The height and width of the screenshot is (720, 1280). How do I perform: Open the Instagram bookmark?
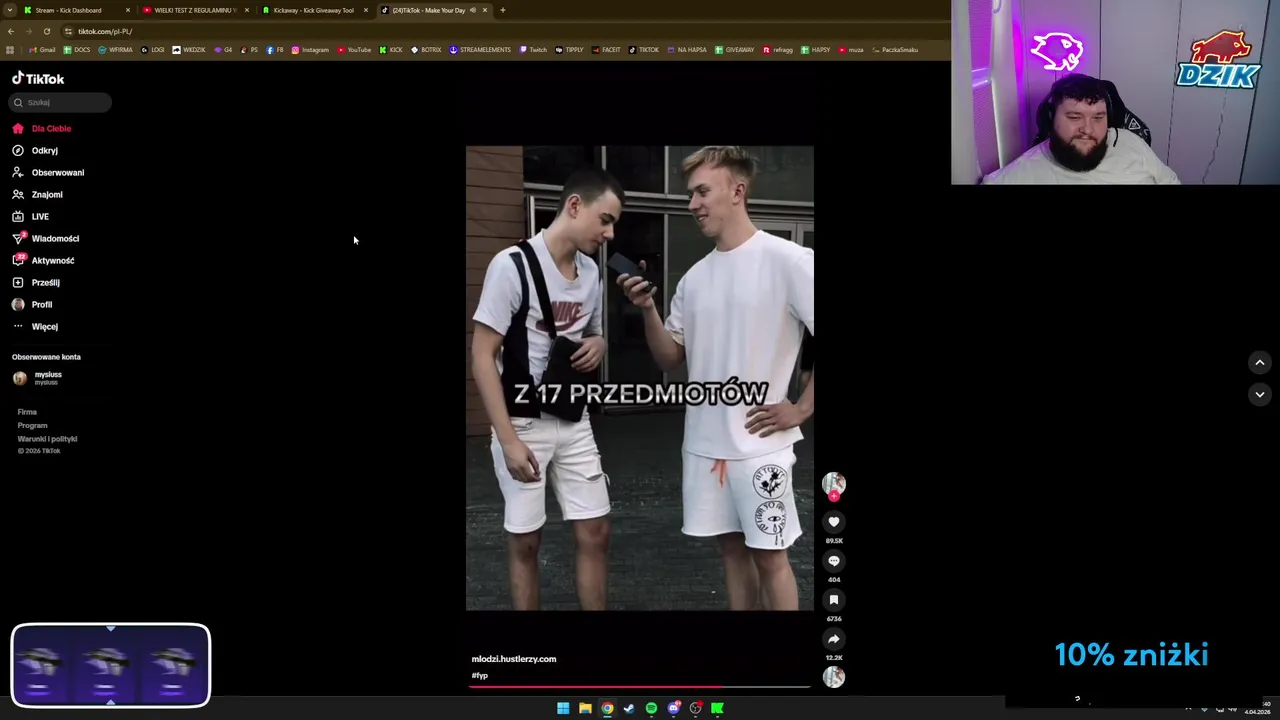[x=310, y=50]
